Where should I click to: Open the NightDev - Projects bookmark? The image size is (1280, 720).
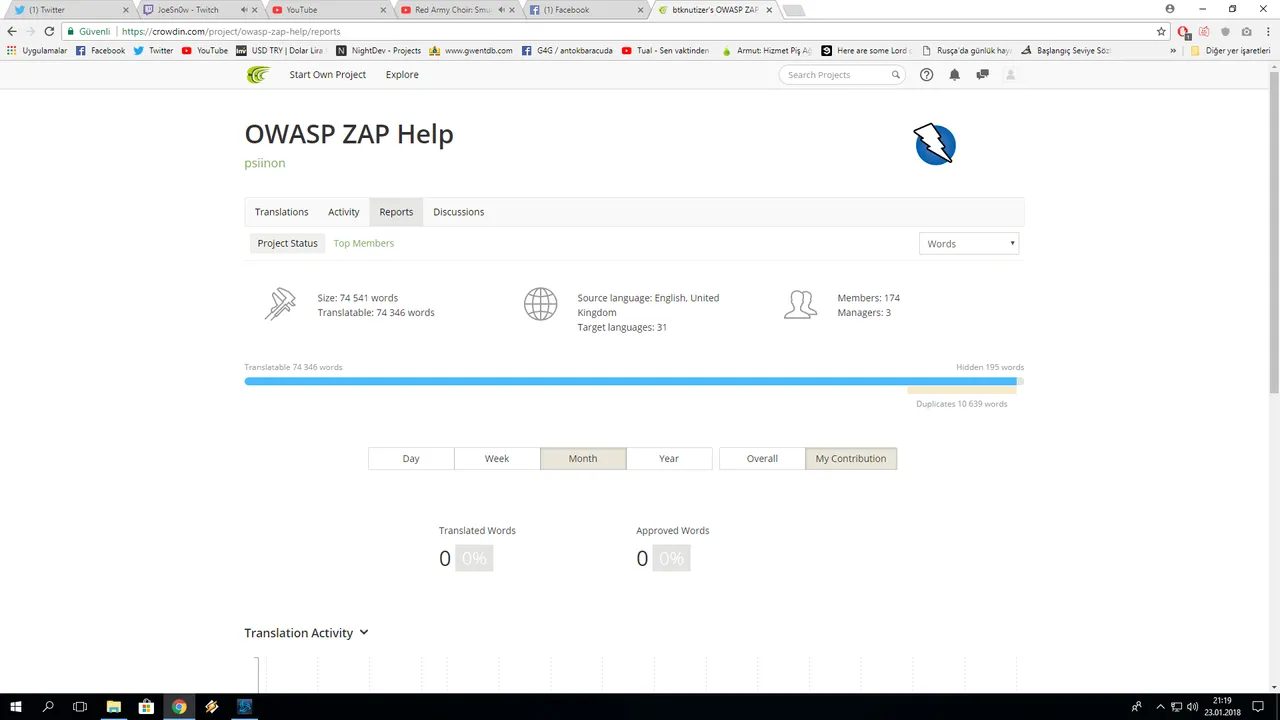click(378, 50)
